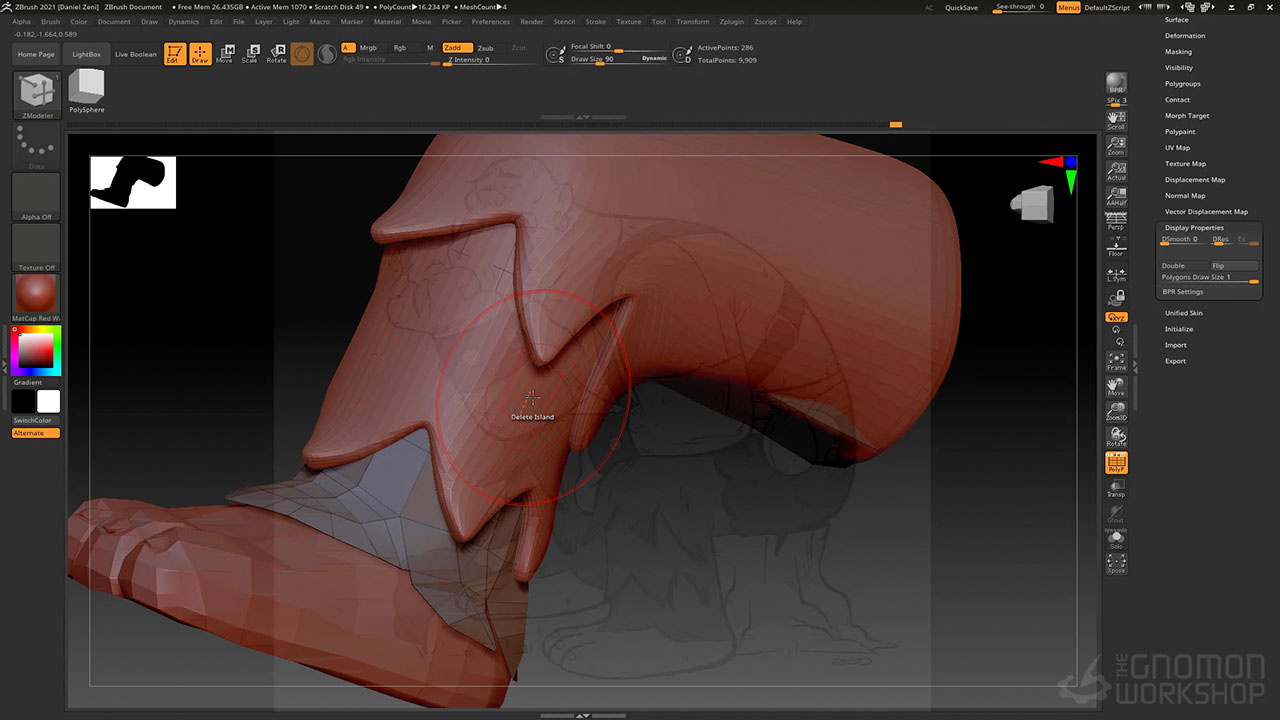Expand the UV Map subpalette
The width and height of the screenshot is (1280, 720).
coord(1177,148)
